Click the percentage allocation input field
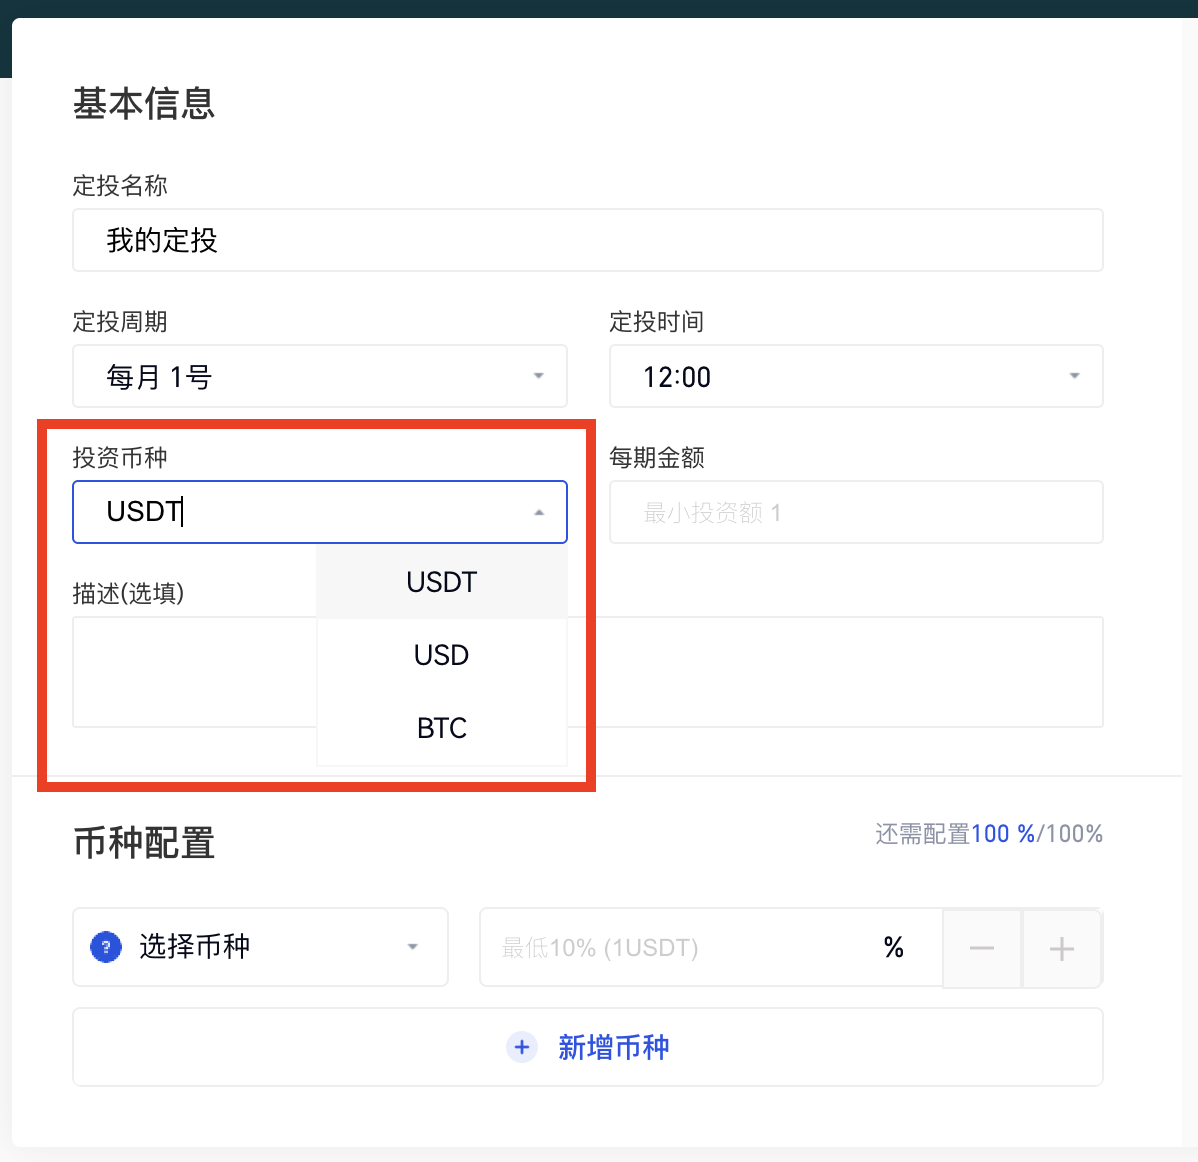Image resolution: width=1198 pixels, height=1162 pixels. (x=680, y=947)
